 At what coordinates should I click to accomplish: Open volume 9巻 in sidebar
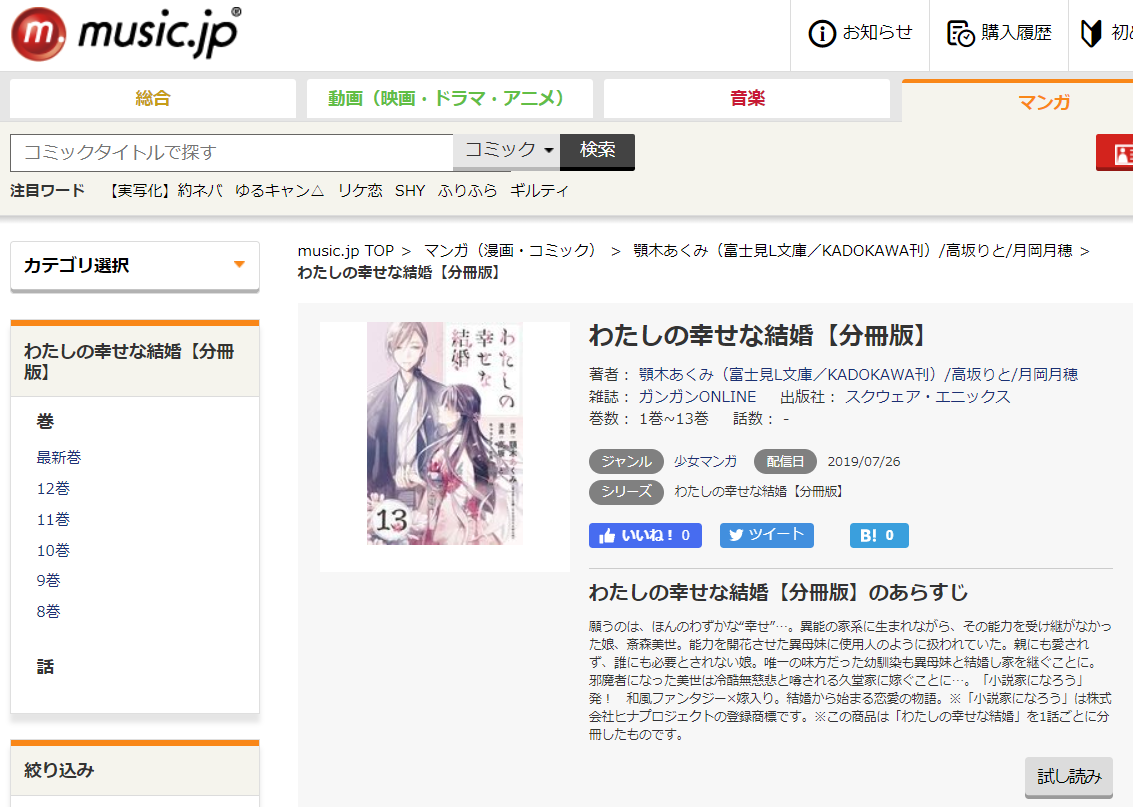(x=49, y=581)
